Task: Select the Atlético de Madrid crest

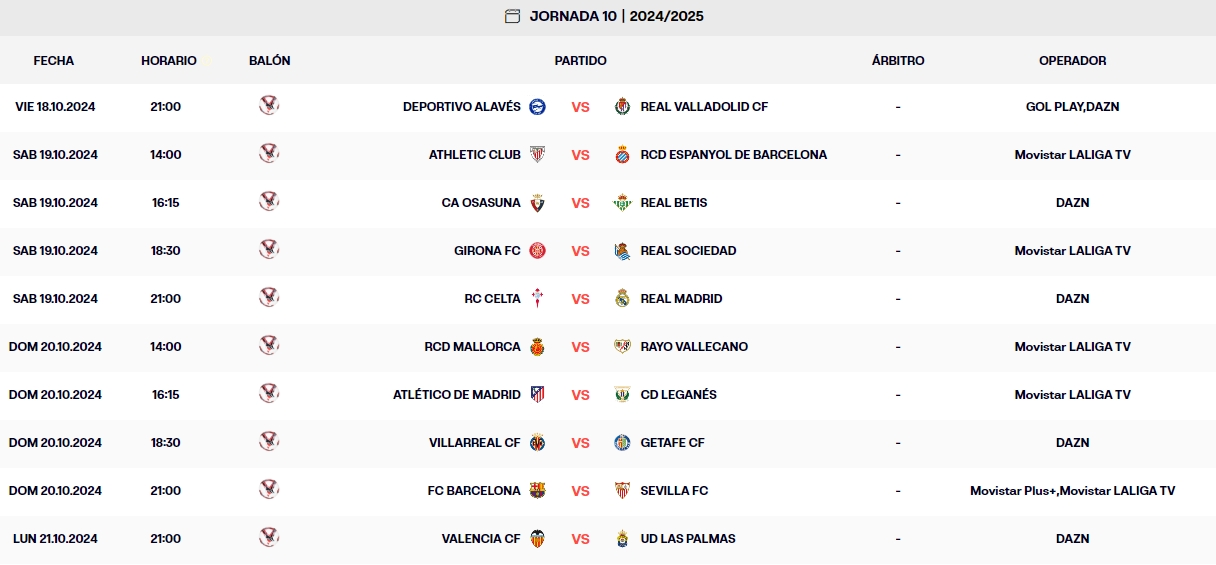Action: click(537, 394)
